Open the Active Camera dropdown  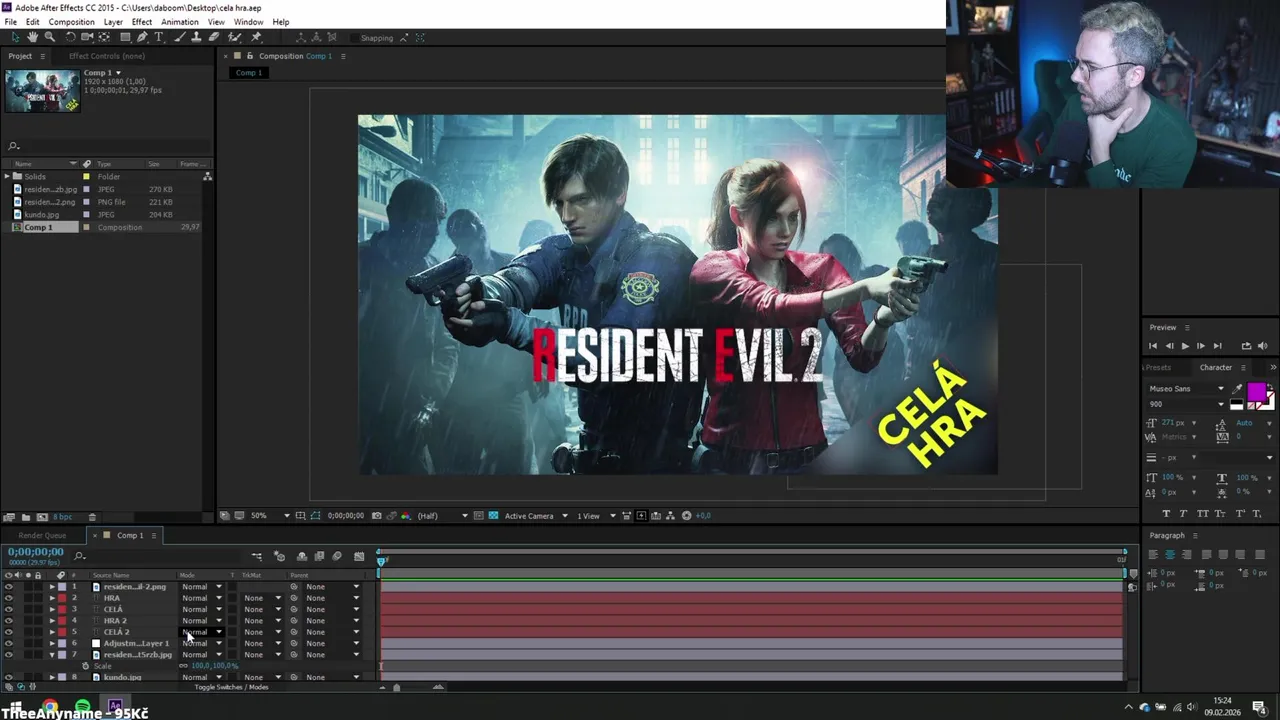[535, 516]
